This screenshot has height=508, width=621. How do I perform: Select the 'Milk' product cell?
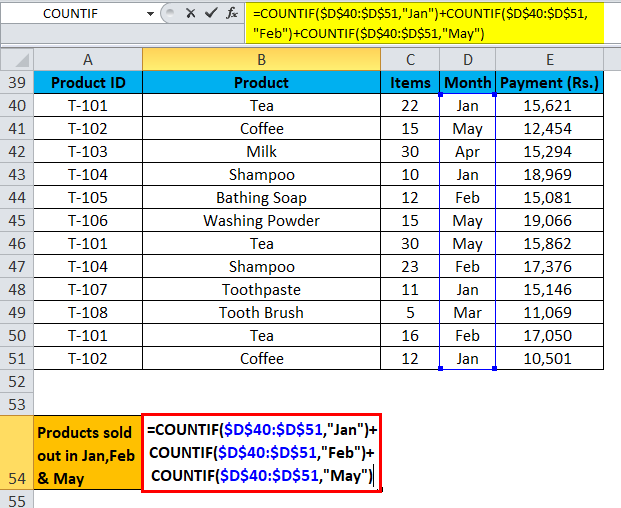pos(261,151)
